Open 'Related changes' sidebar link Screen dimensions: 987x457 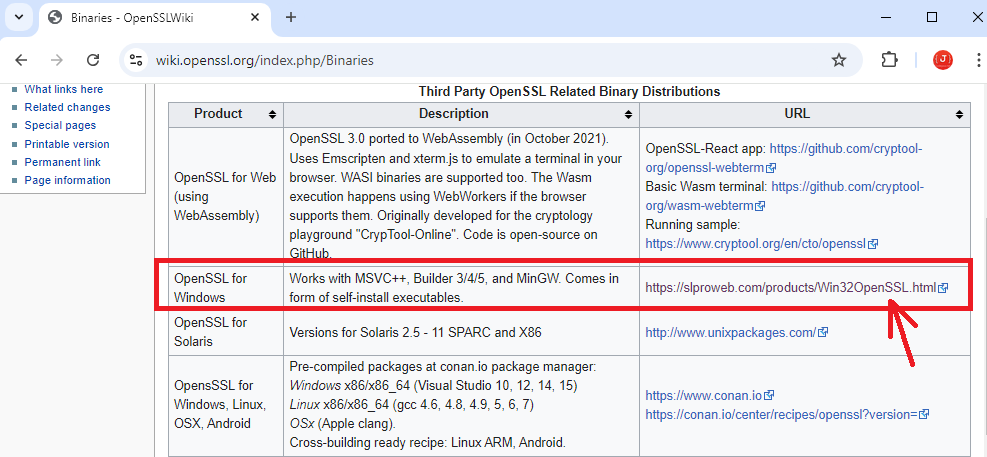pos(67,108)
